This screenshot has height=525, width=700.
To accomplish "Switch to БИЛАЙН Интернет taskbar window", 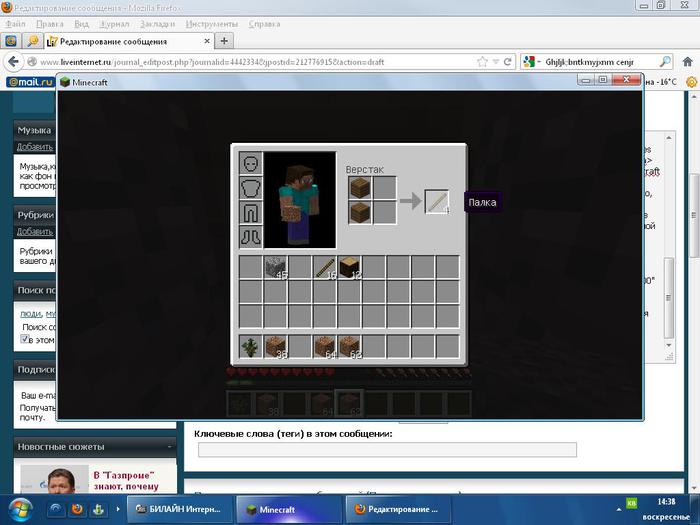I will 179,509.
